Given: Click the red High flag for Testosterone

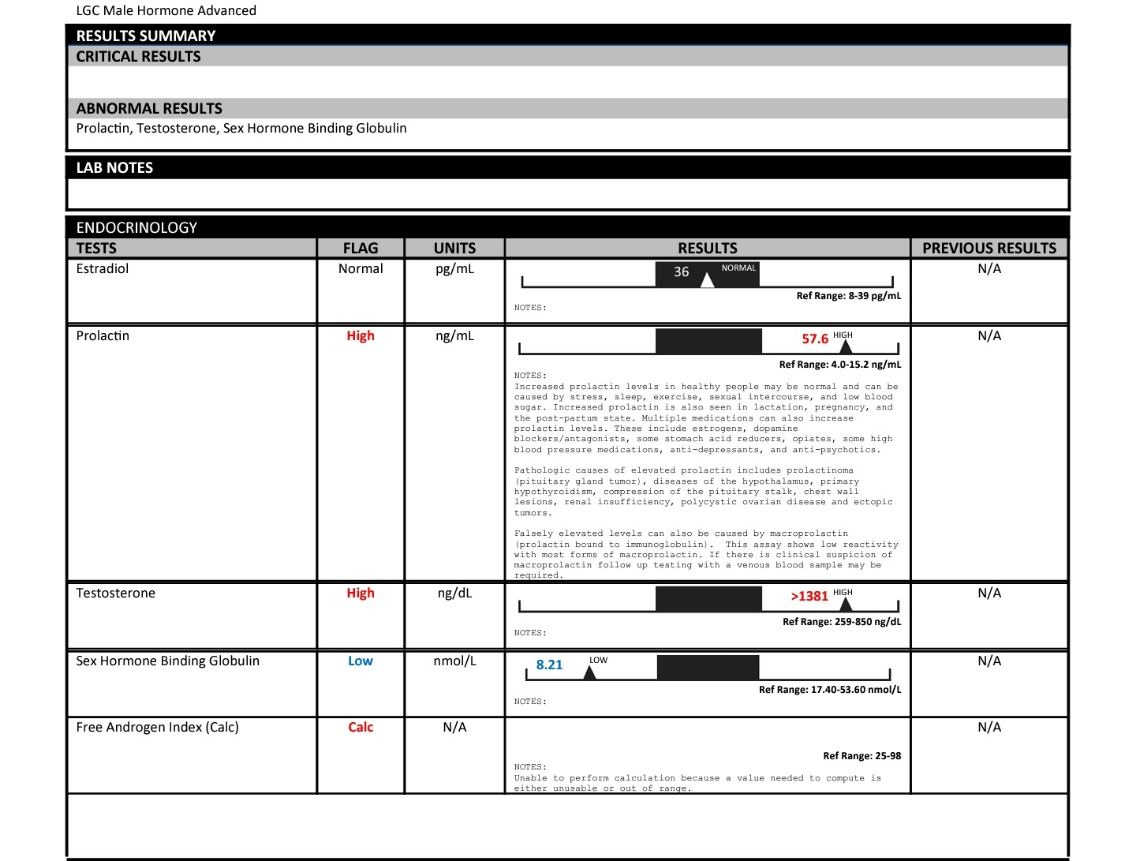Looking at the screenshot, I should click(x=360, y=593).
